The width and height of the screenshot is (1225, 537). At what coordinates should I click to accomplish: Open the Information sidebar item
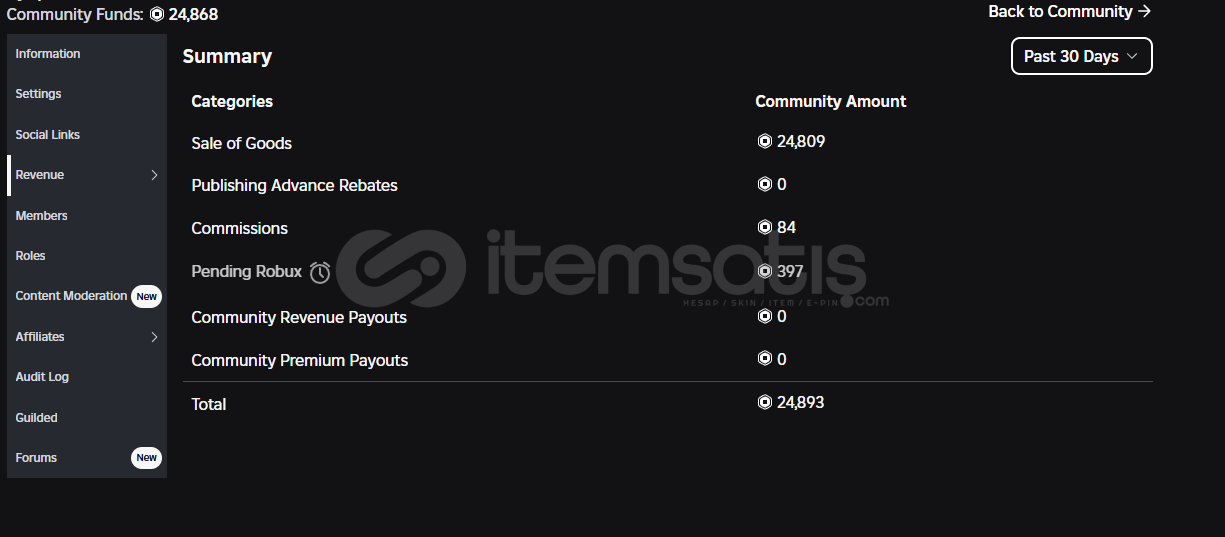tap(87, 54)
